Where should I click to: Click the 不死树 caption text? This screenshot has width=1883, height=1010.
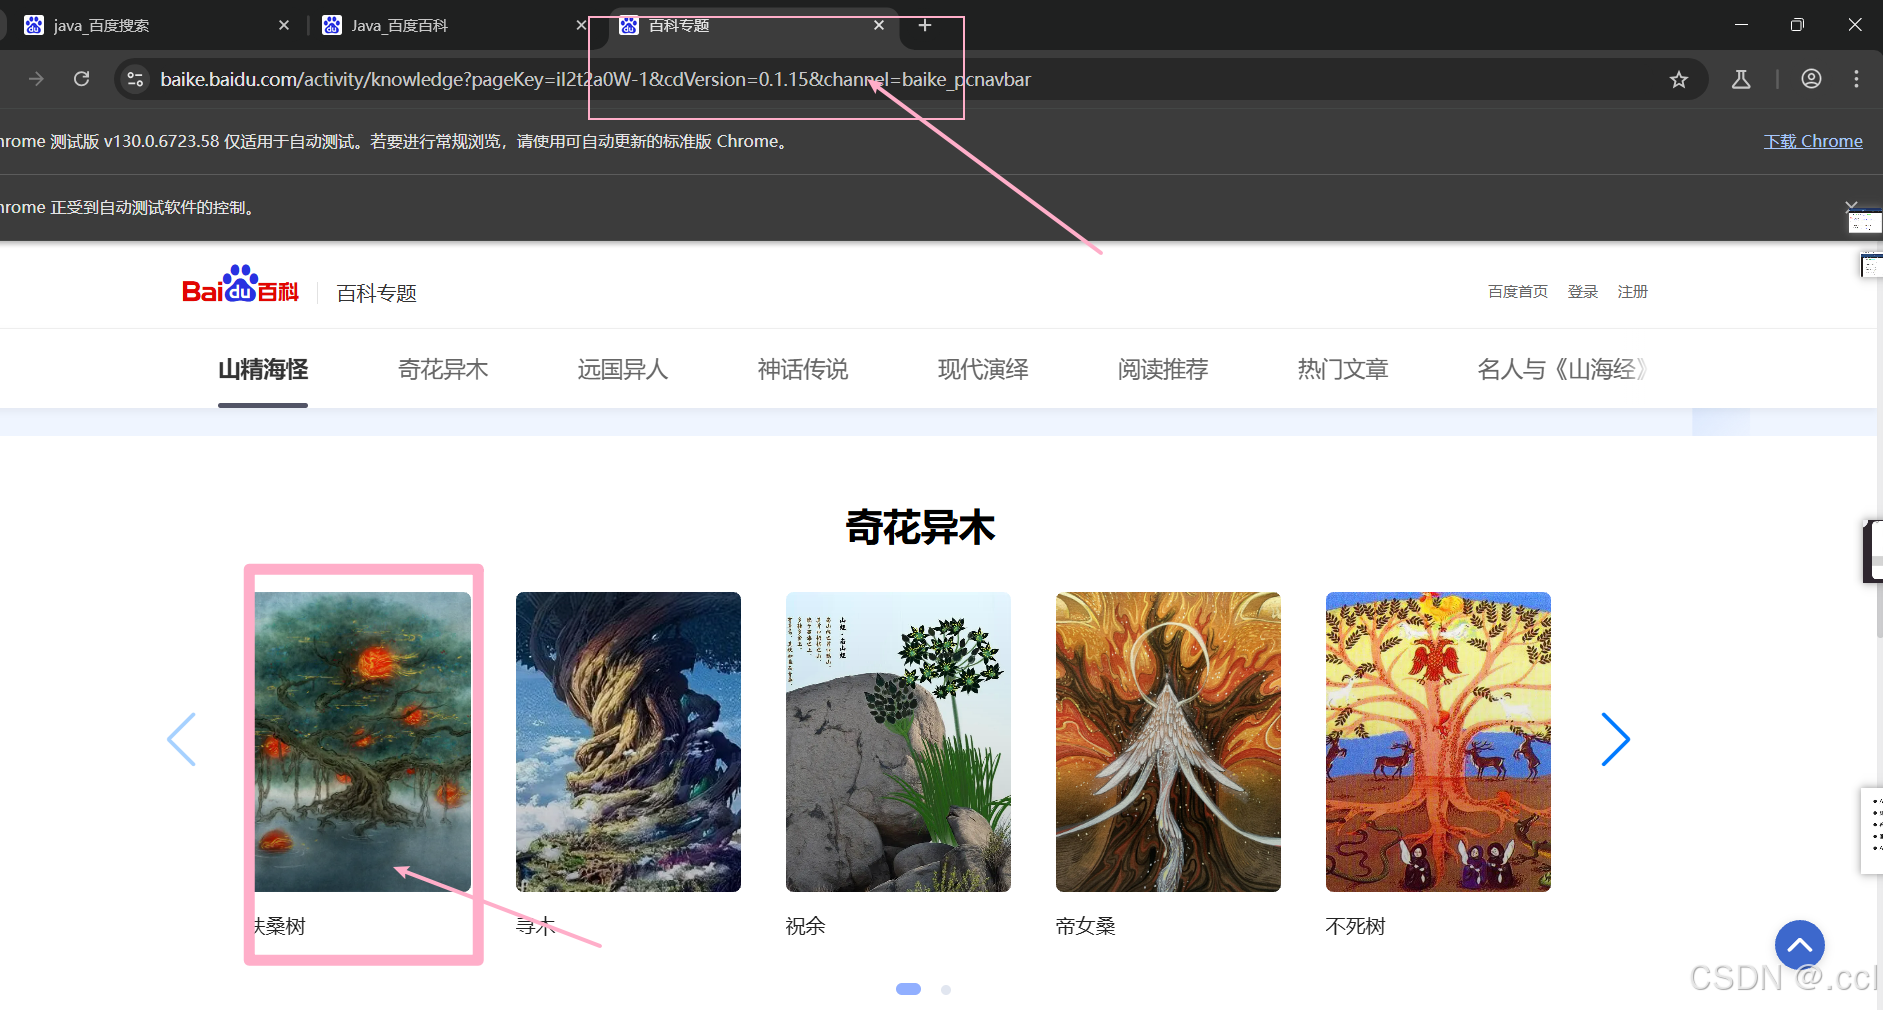point(1356,926)
